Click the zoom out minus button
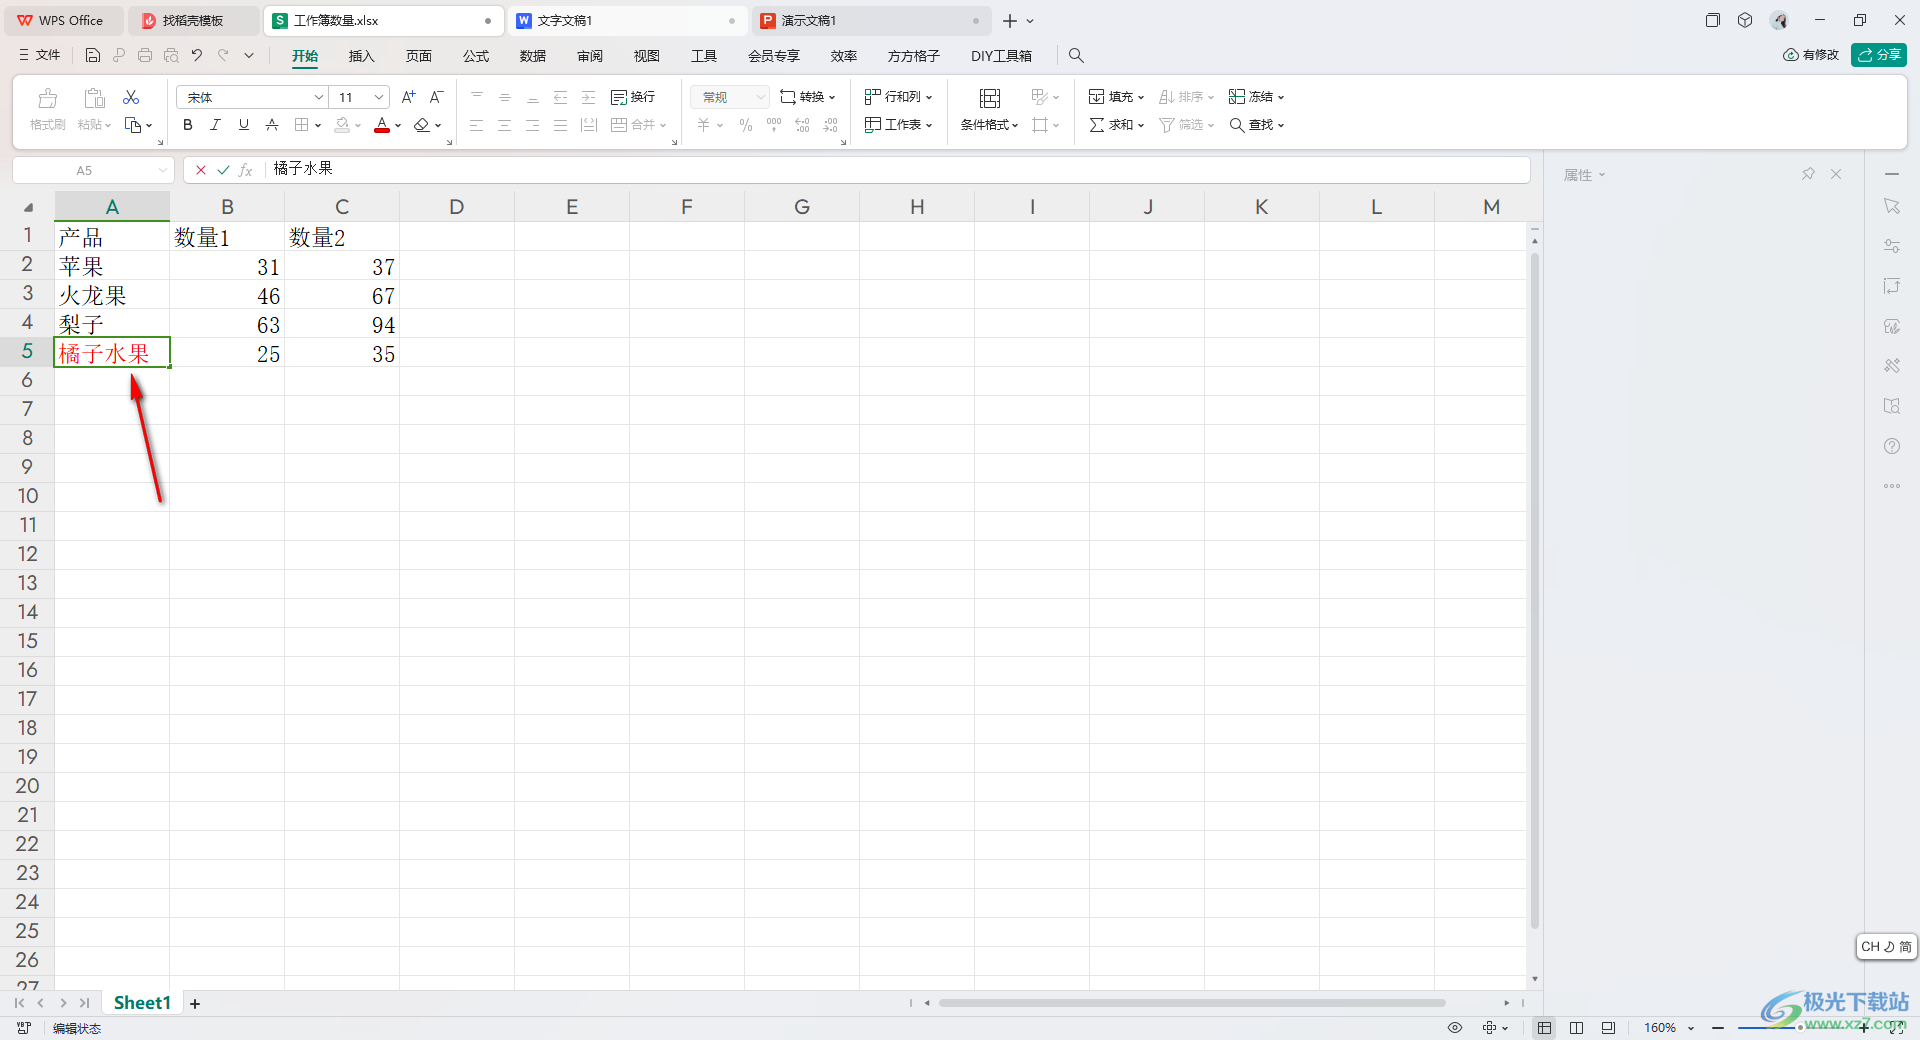Viewport: 1920px width, 1040px height. click(1718, 1027)
